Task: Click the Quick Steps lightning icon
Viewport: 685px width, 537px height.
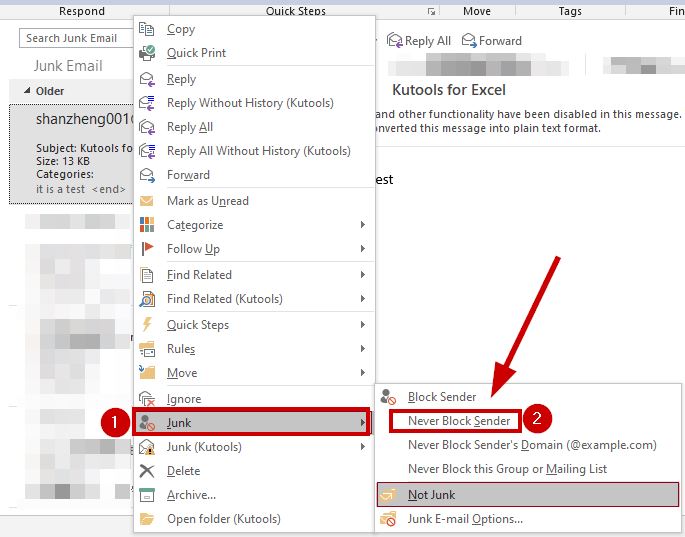Action: pyautogui.click(x=147, y=325)
